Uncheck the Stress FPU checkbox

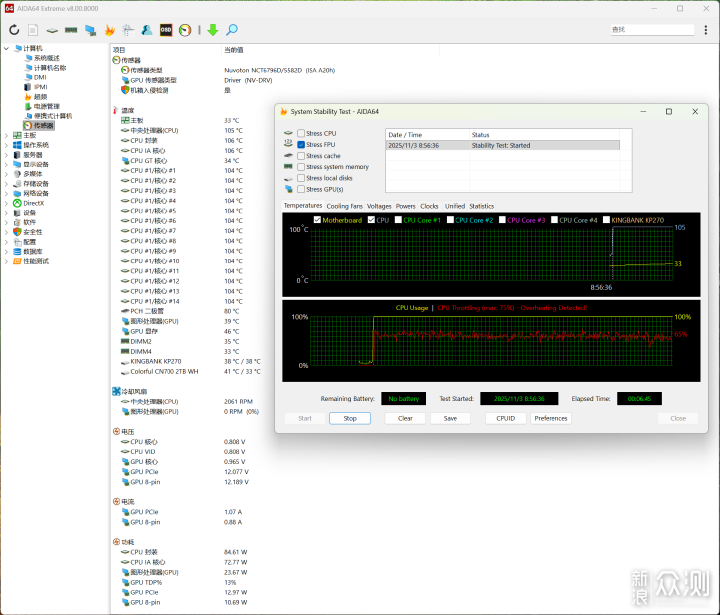301,144
